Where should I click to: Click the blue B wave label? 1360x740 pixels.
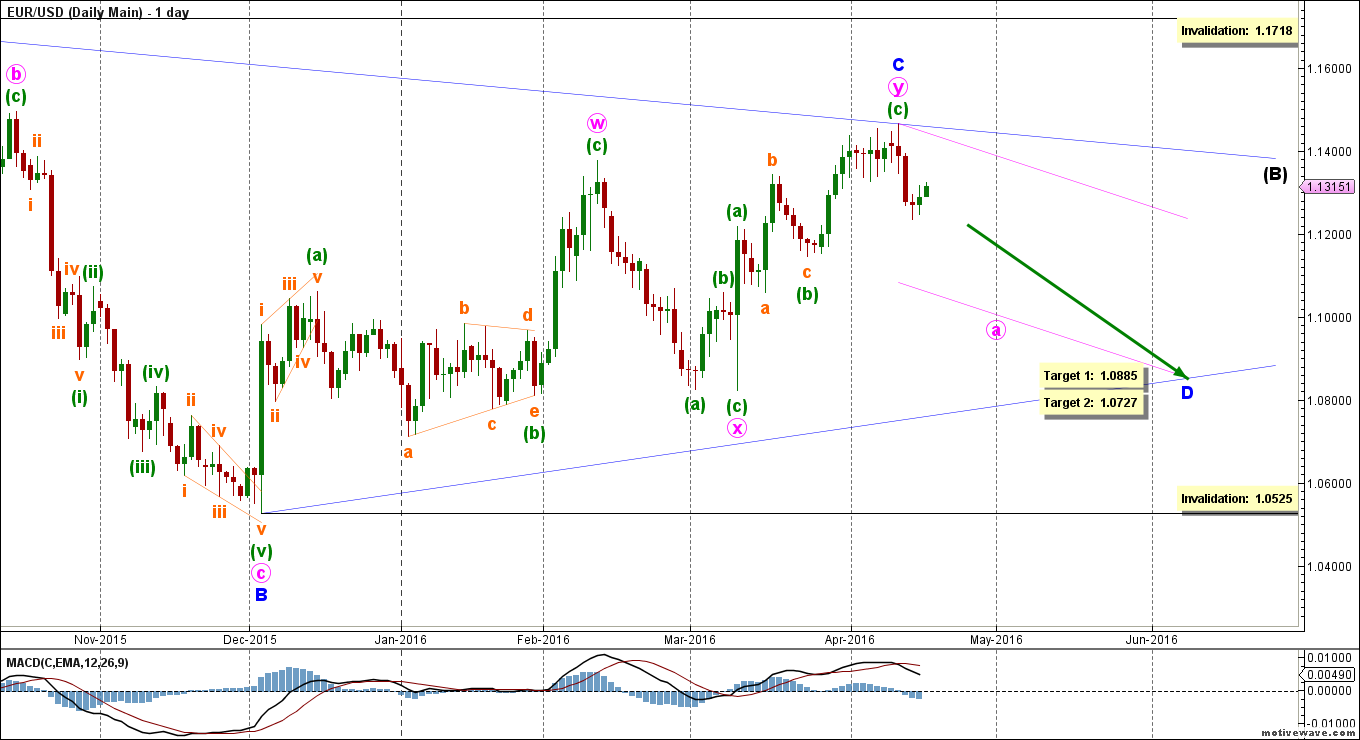point(260,595)
